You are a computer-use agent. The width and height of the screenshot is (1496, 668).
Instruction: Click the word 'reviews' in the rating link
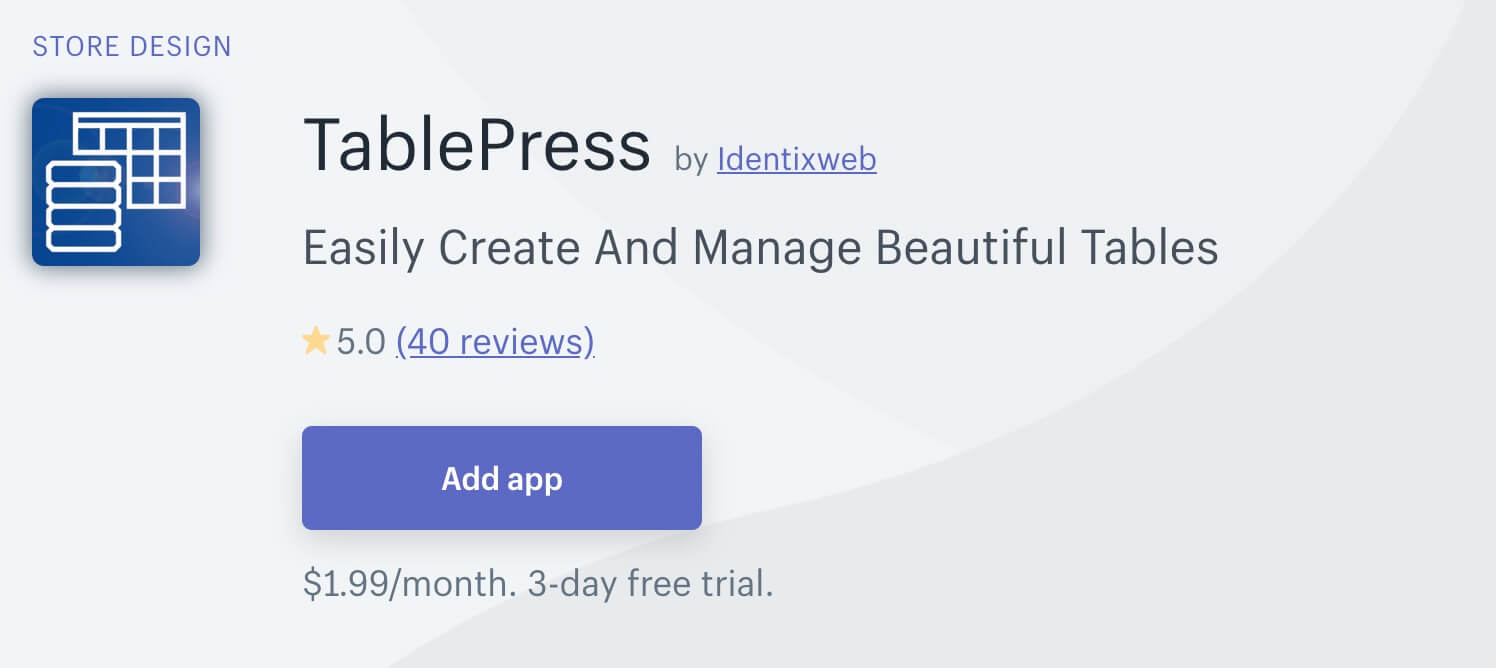click(527, 342)
